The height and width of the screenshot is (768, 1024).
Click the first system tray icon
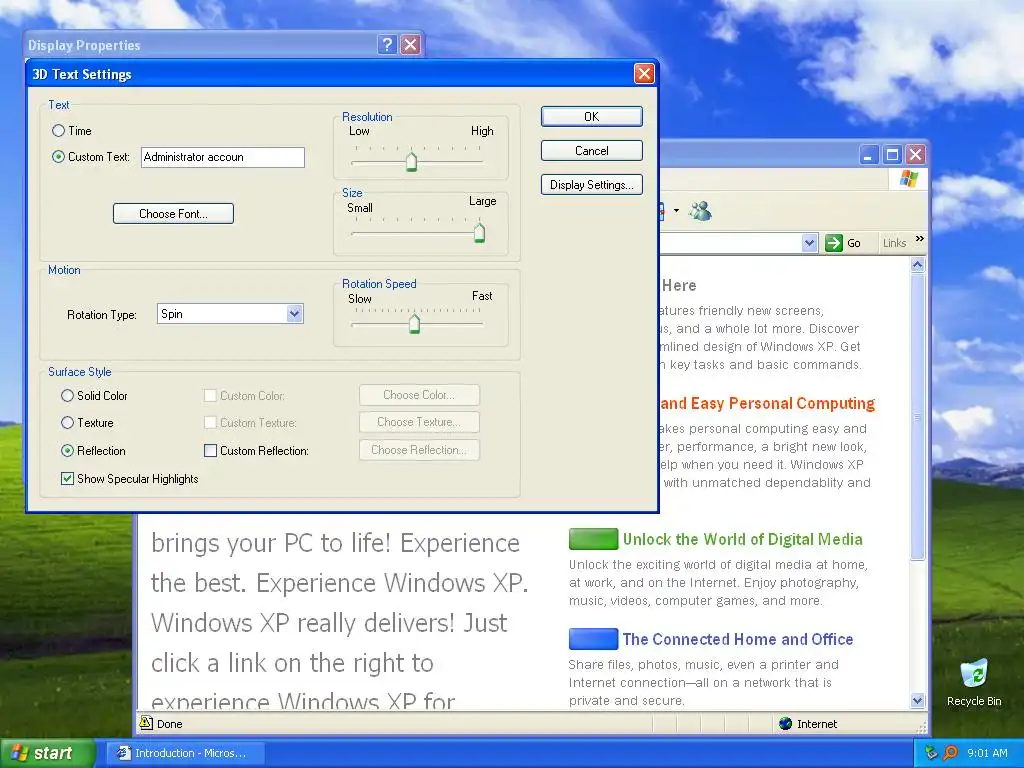931,753
